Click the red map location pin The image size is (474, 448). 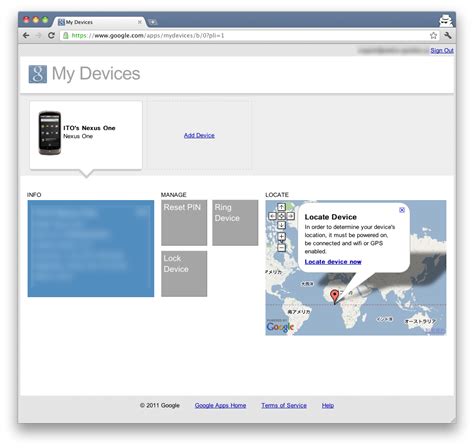point(334,296)
